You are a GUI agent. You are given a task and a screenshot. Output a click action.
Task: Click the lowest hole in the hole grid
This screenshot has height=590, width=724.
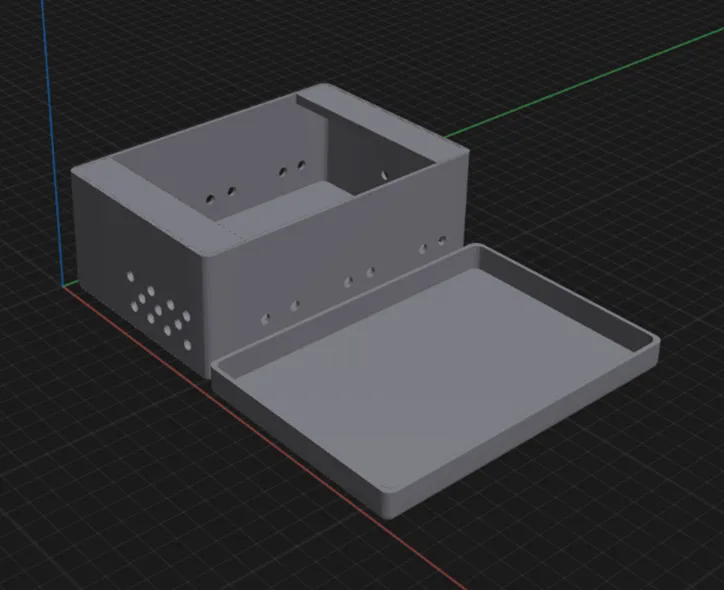point(187,345)
